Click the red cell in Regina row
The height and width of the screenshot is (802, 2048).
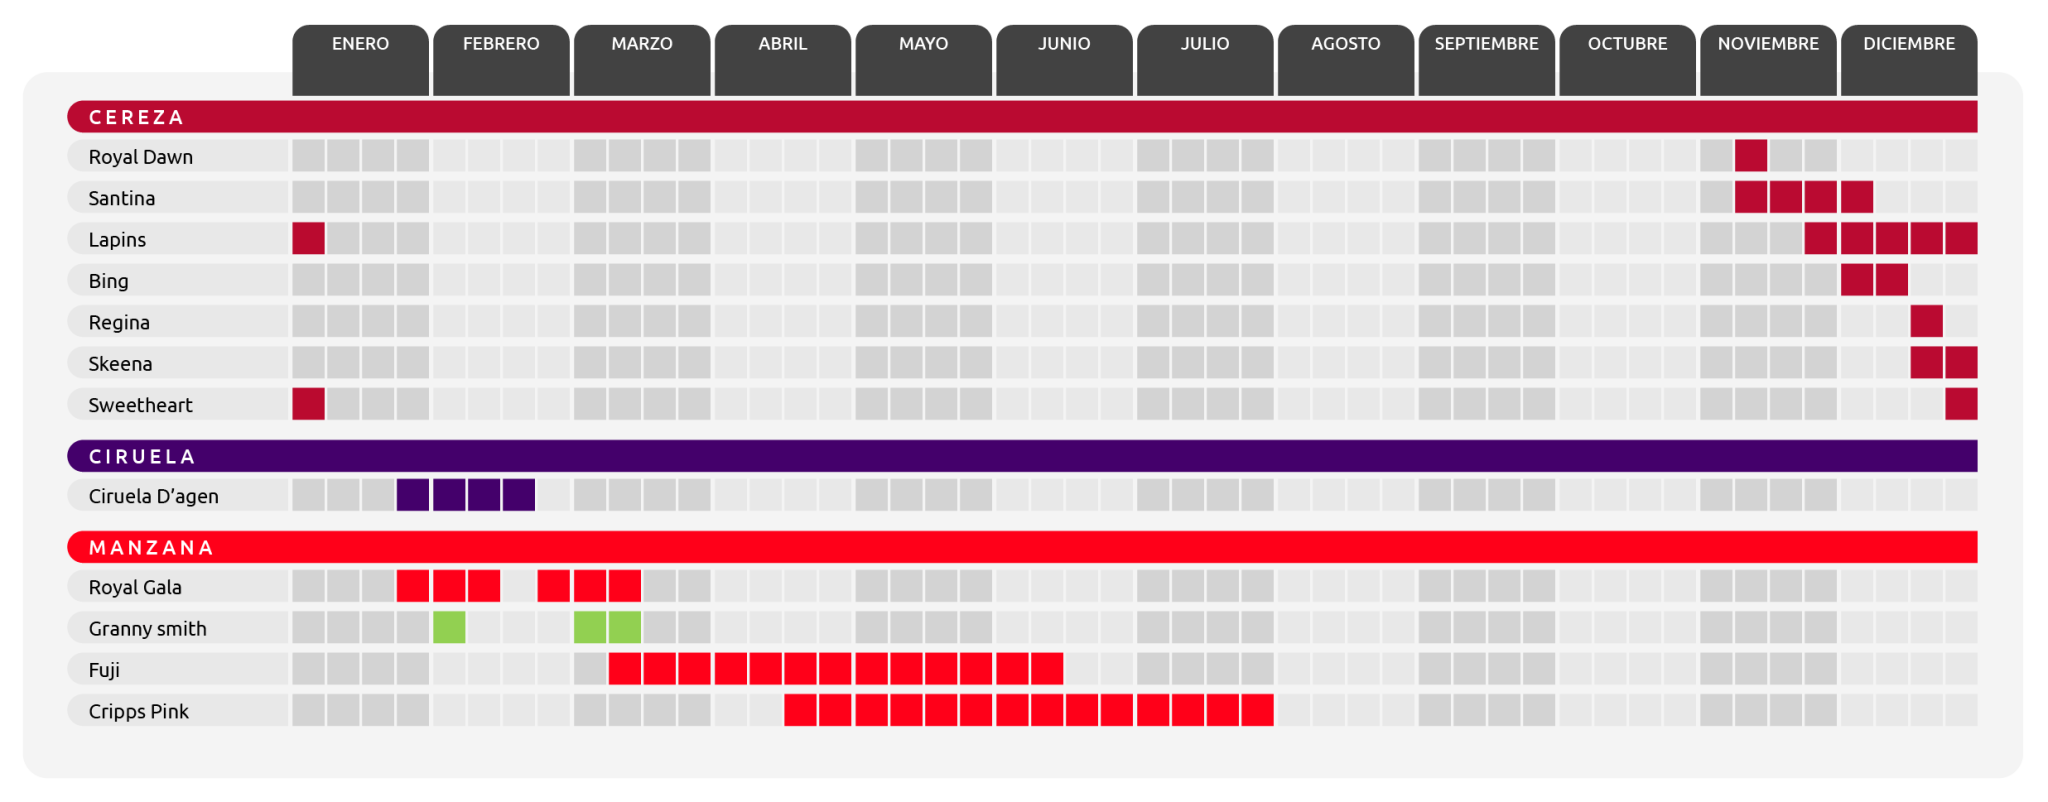pos(1926,322)
